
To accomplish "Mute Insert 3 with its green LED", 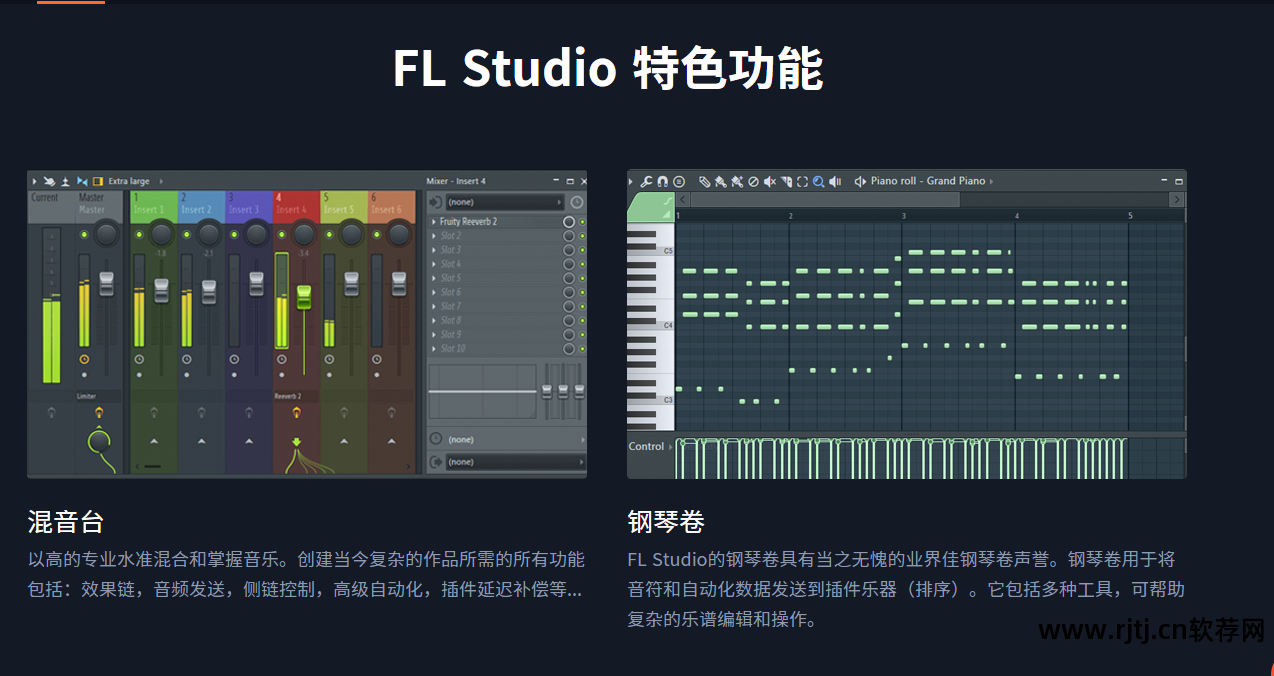I will (x=234, y=234).
